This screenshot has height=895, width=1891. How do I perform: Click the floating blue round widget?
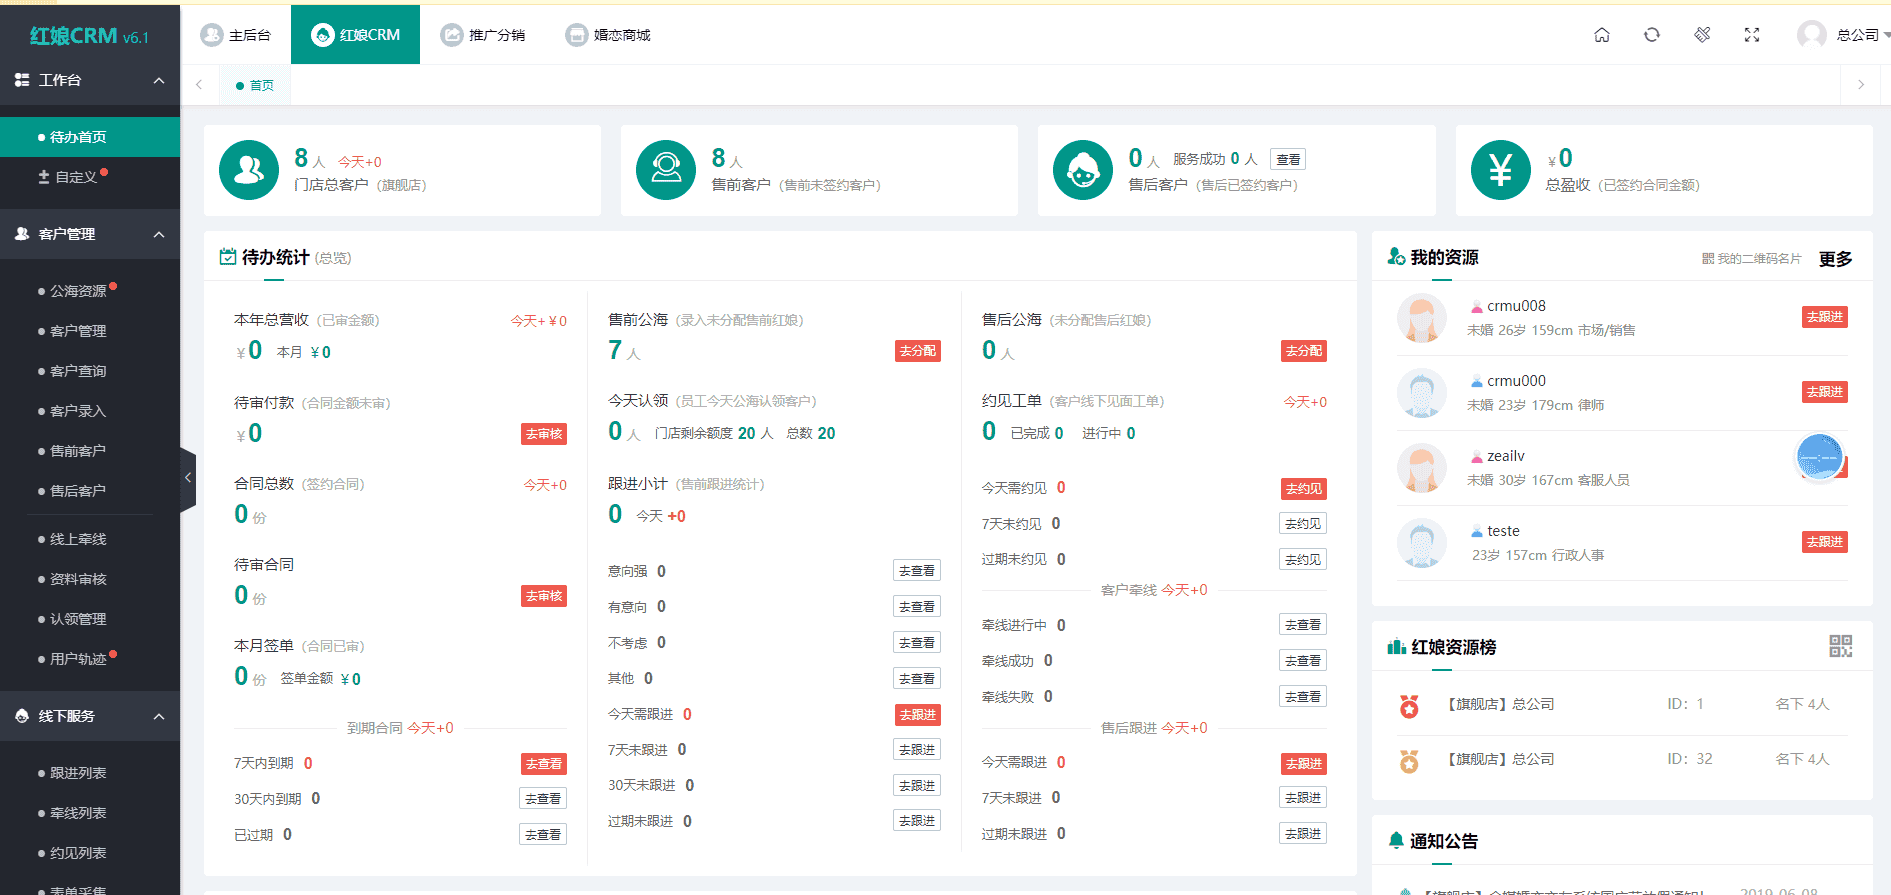1820,458
